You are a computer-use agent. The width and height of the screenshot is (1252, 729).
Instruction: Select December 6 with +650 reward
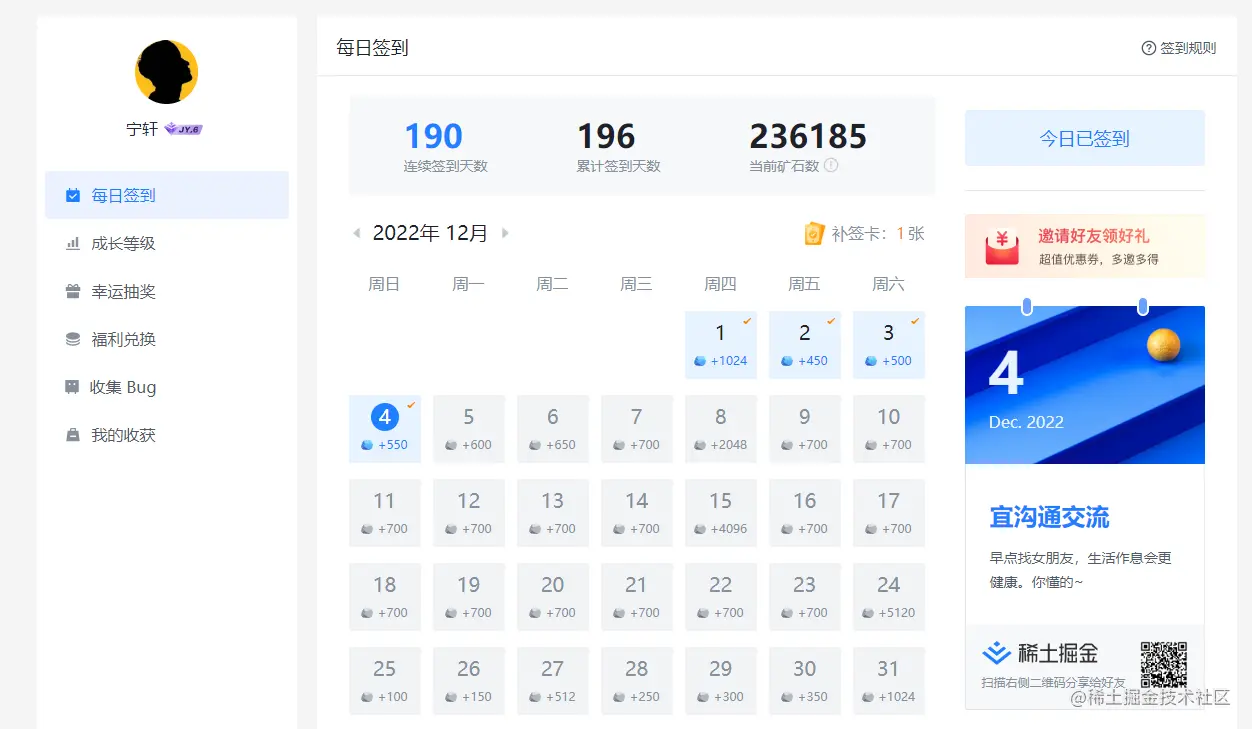(553, 429)
